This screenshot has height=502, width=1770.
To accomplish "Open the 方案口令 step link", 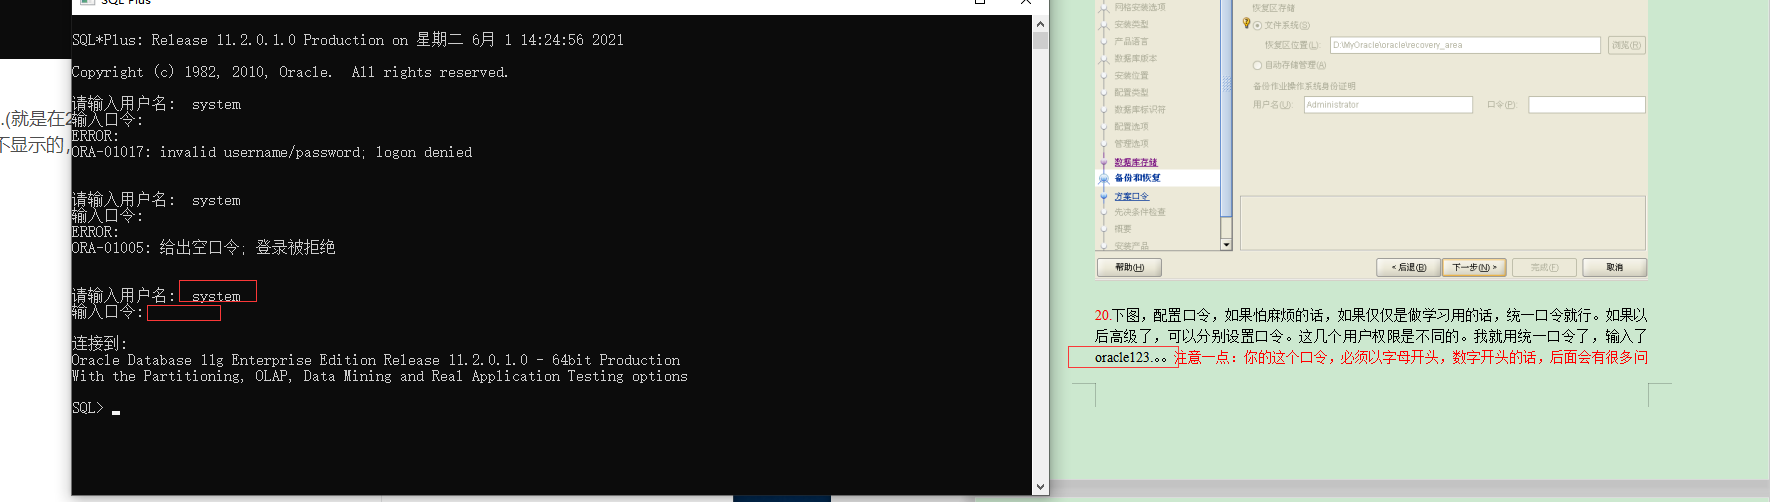I will pos(1132,197).
